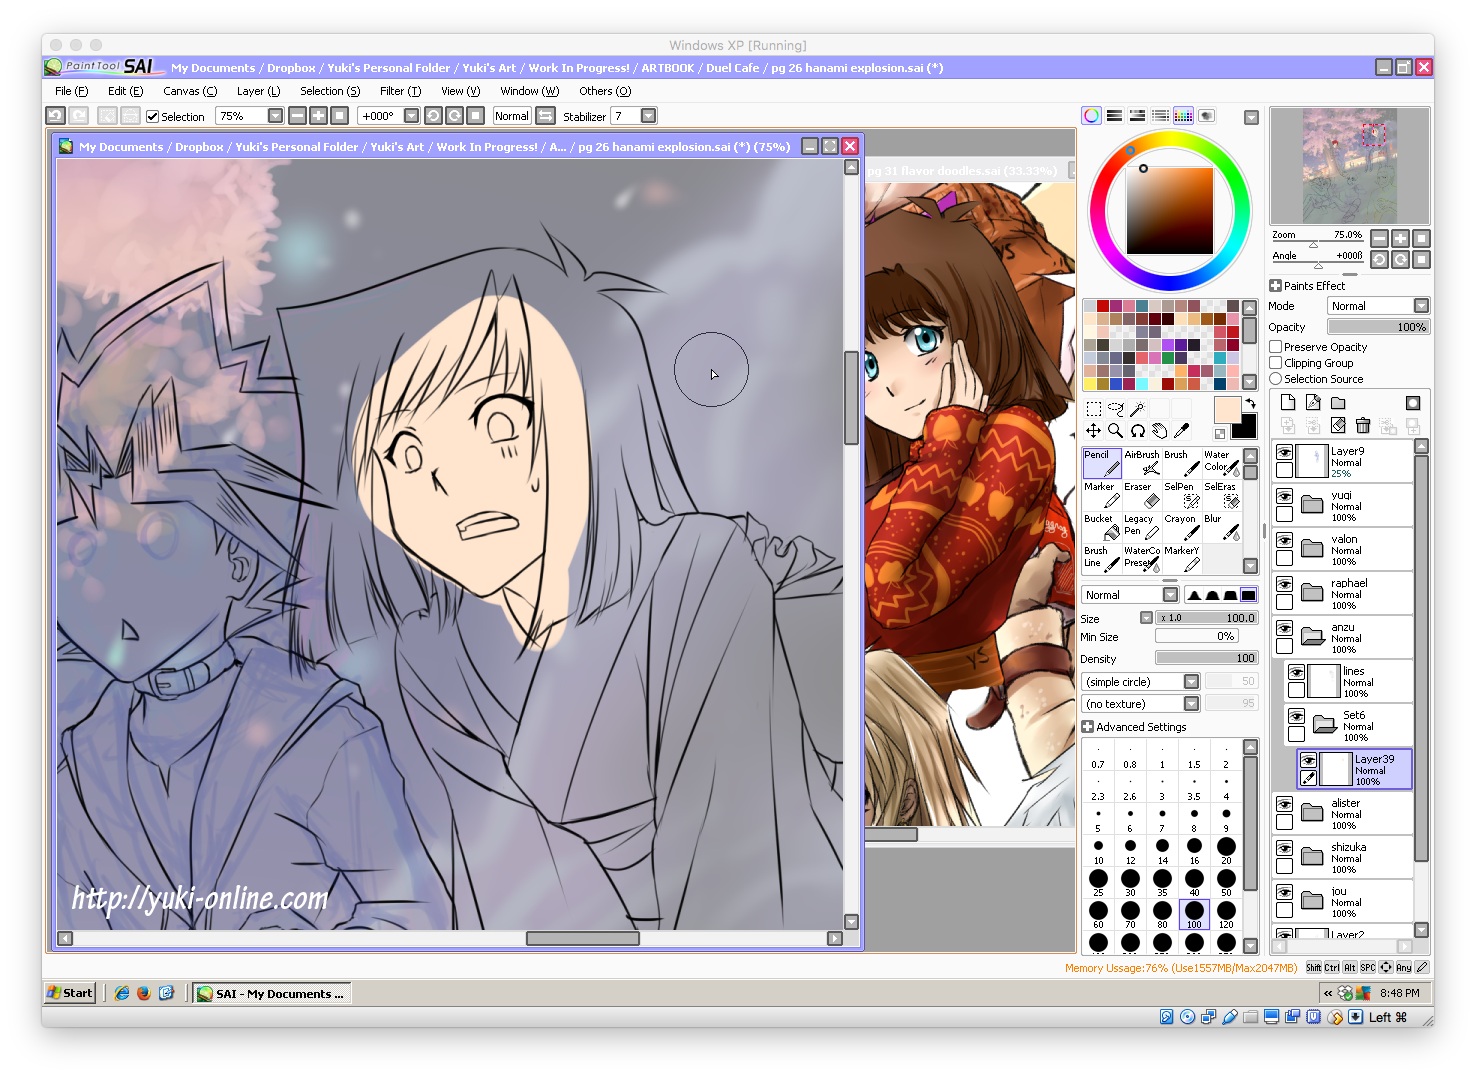Screen dimensions: 1476x1077
Task: Enable Preserve Opacity checkbox
Action: pyautogui.click(x=1276, y=347)
